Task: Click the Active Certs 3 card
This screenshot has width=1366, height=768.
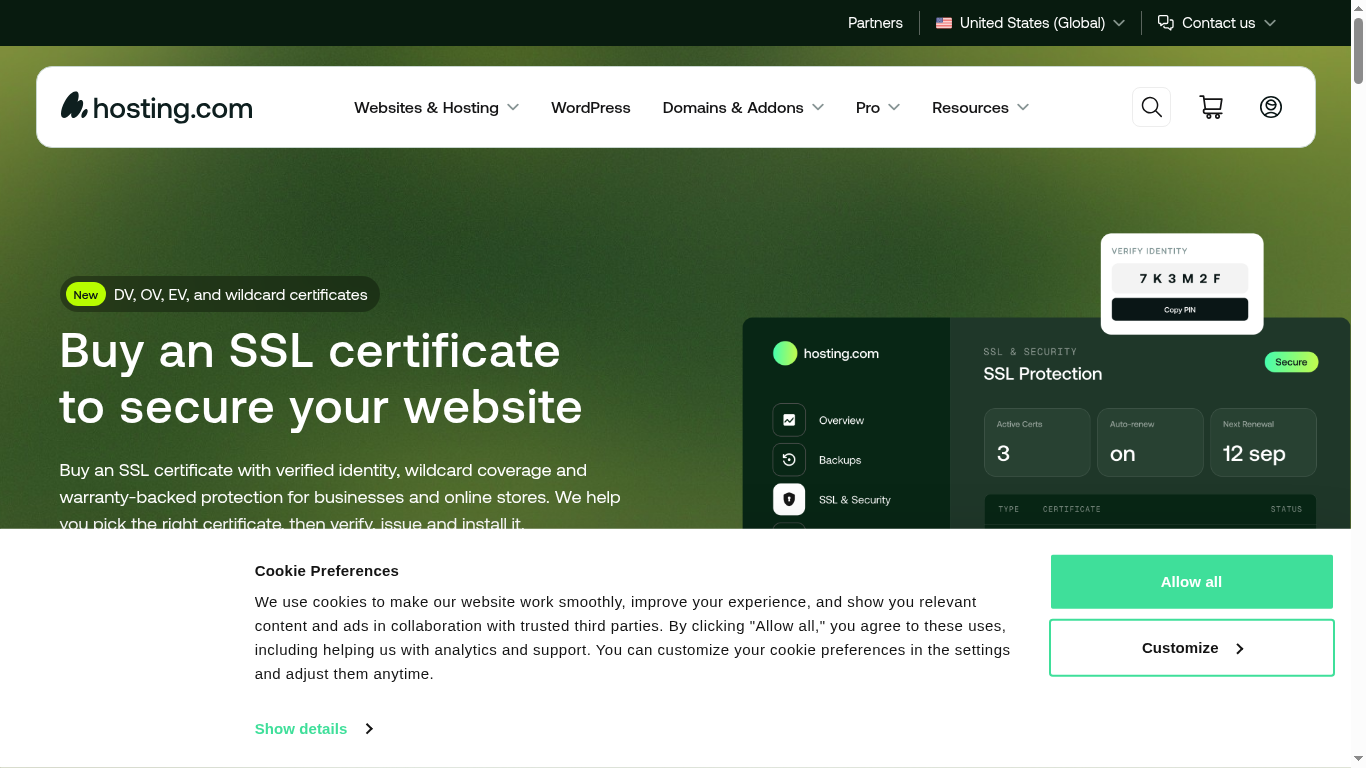Action: (x=1037, y=442)
